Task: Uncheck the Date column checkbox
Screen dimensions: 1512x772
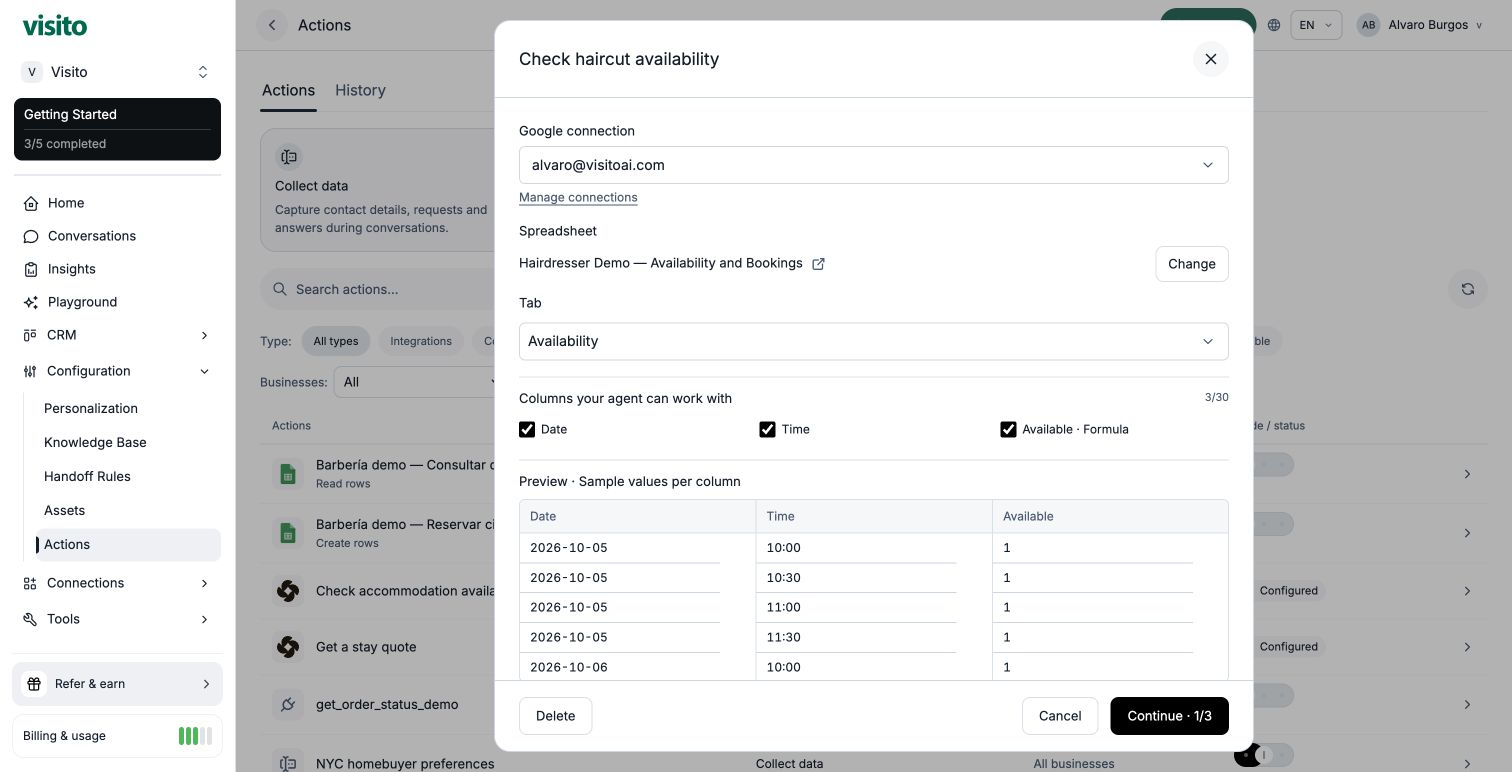Action: (x=527, y=429)
